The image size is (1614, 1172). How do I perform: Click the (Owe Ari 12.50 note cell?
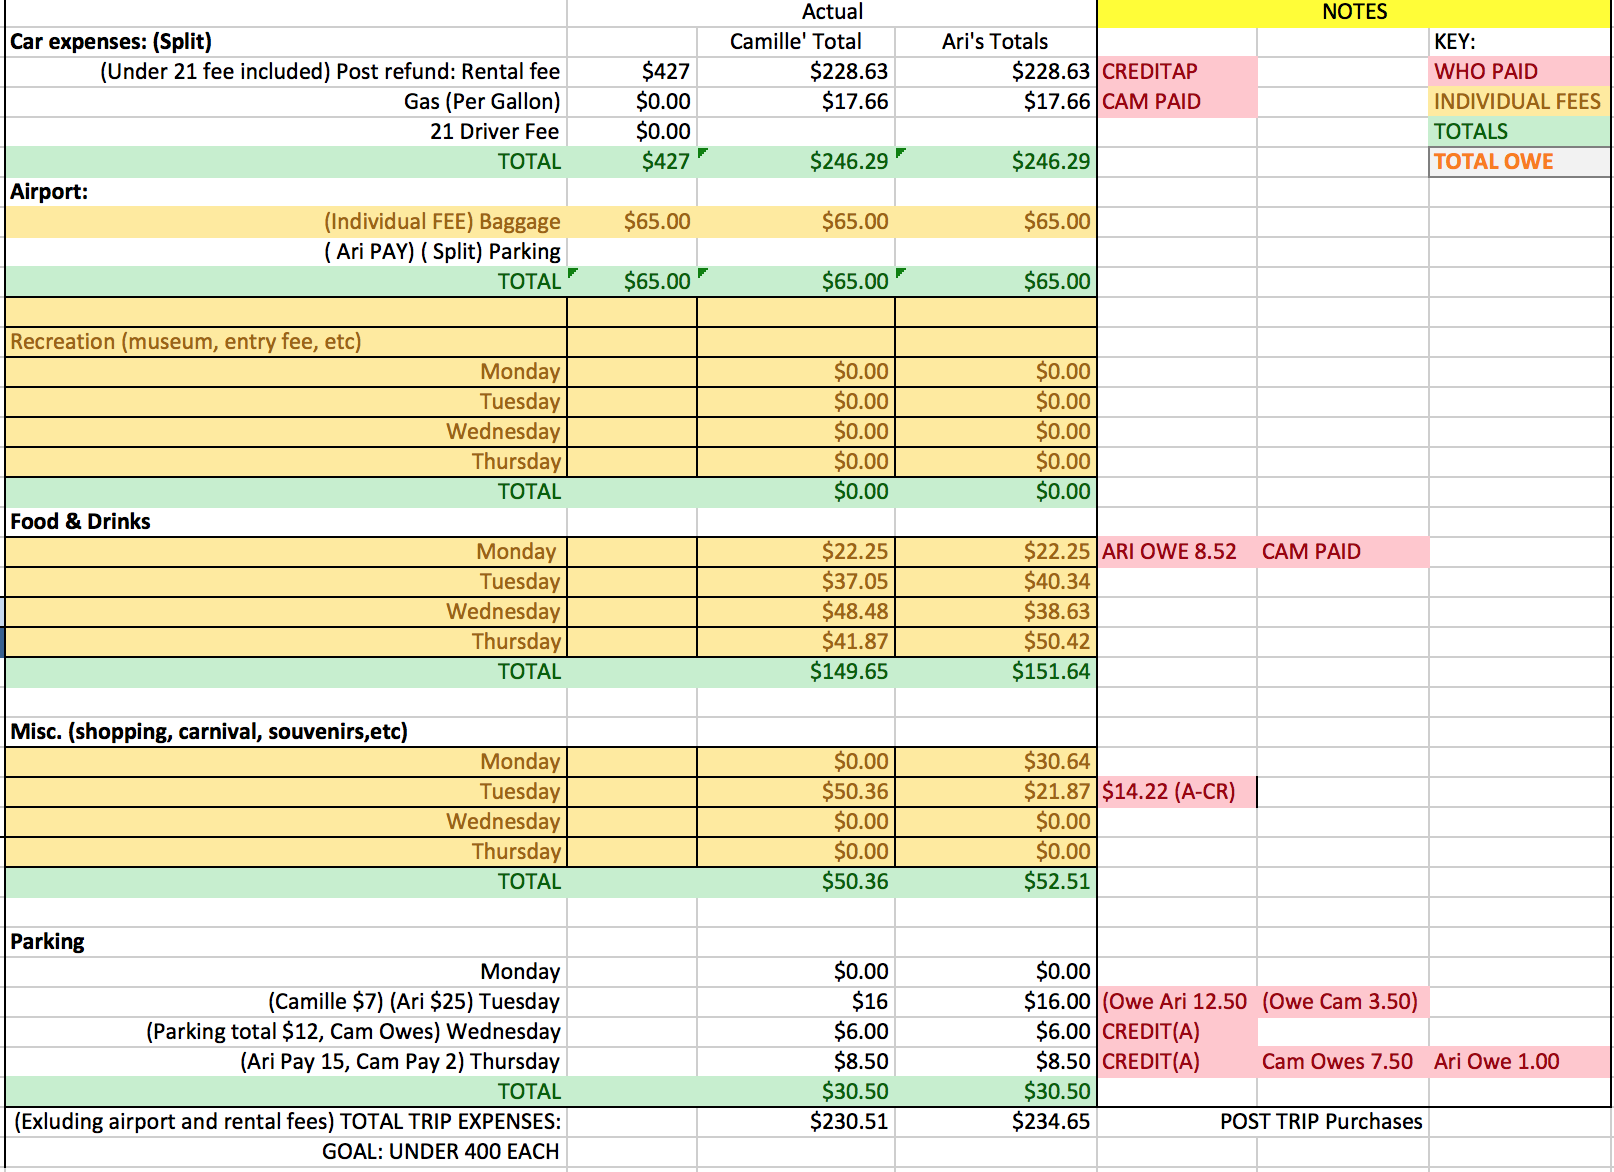click(x=1177, y=1002)
